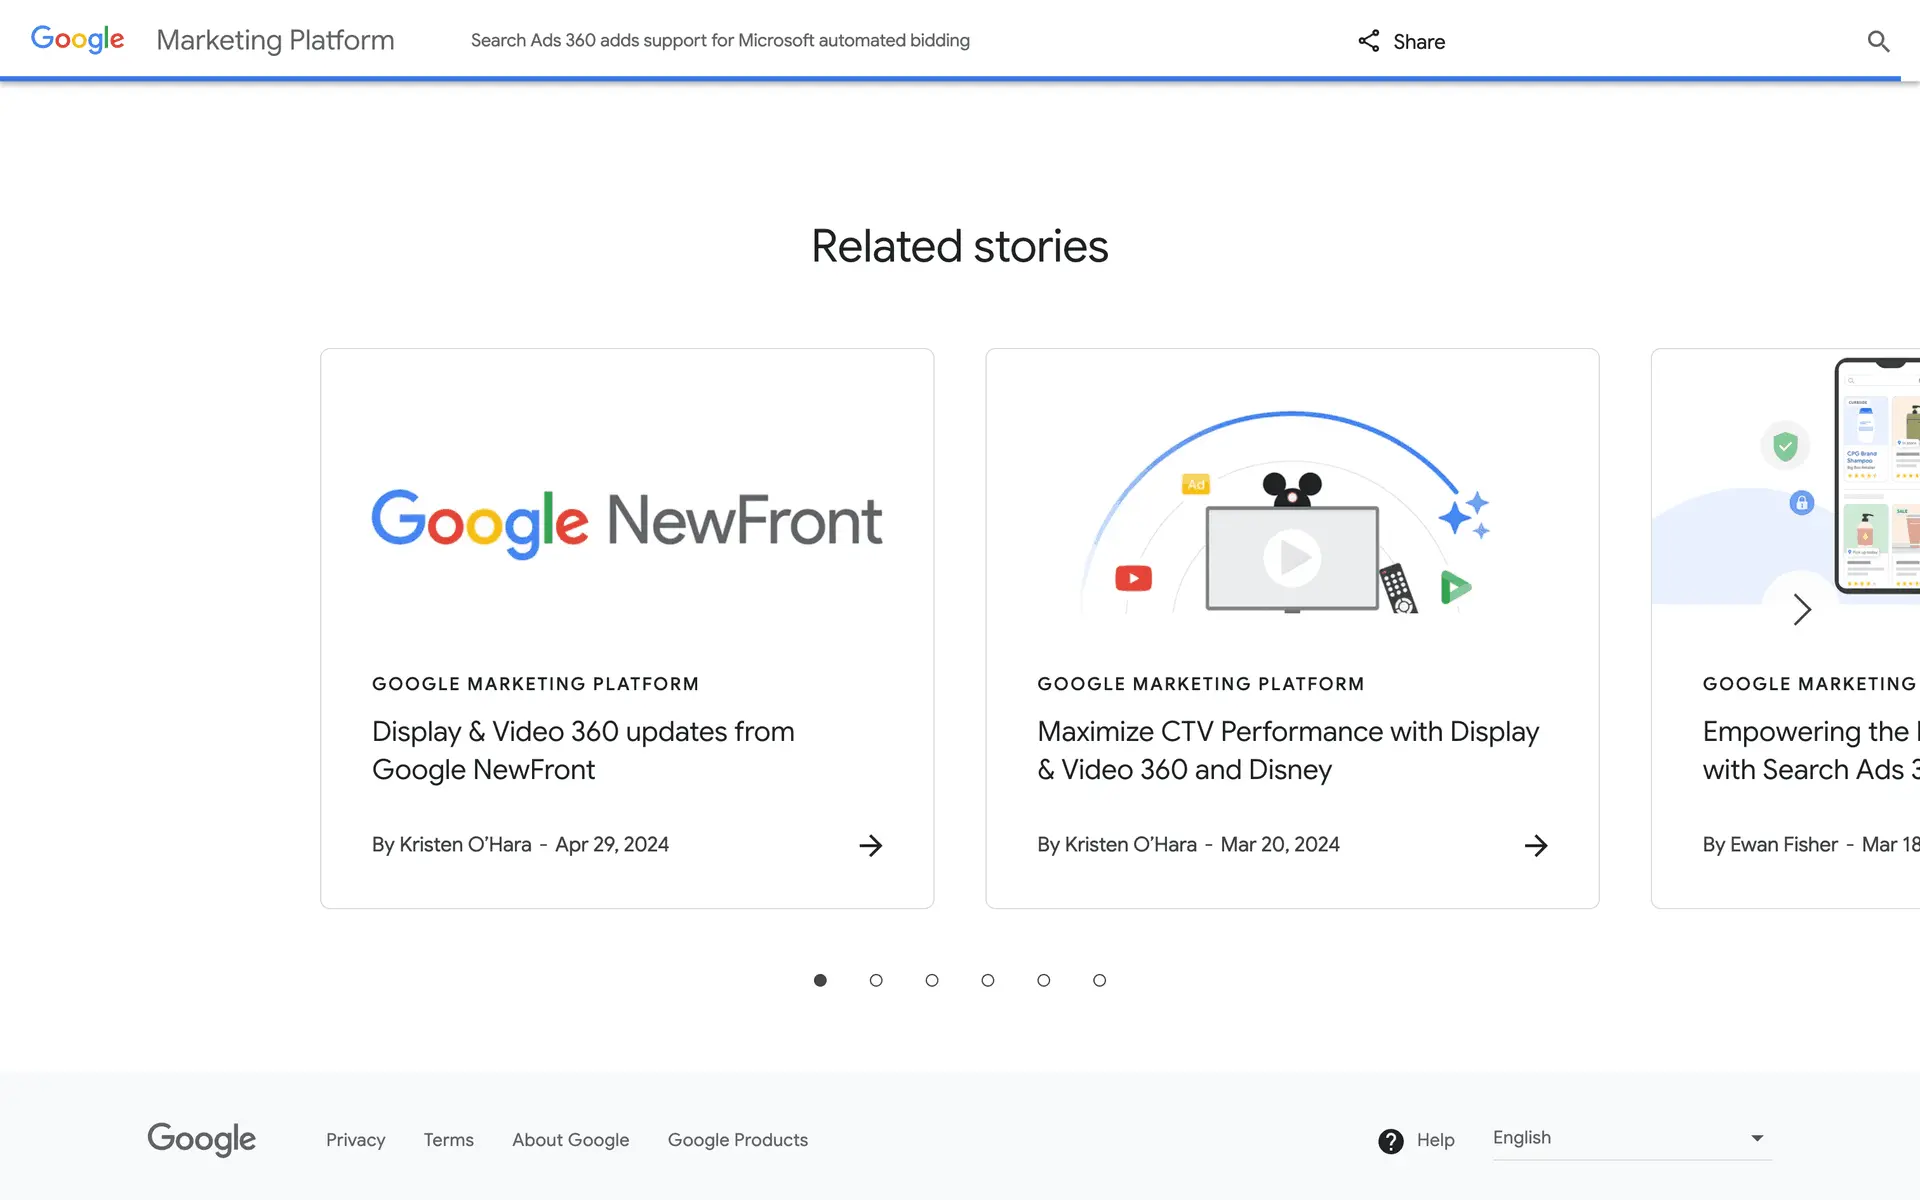This screenshot has height=1200, width=1920.
Task: Open the Privacy footer link
Action: pyautogui.click(x=355, y=1140)
